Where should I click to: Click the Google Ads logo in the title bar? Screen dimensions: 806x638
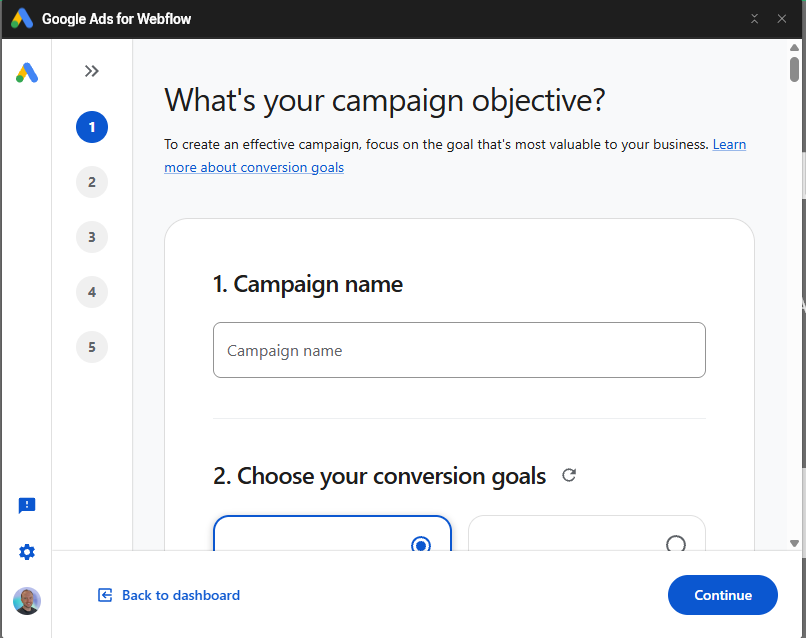click(22, 19)
